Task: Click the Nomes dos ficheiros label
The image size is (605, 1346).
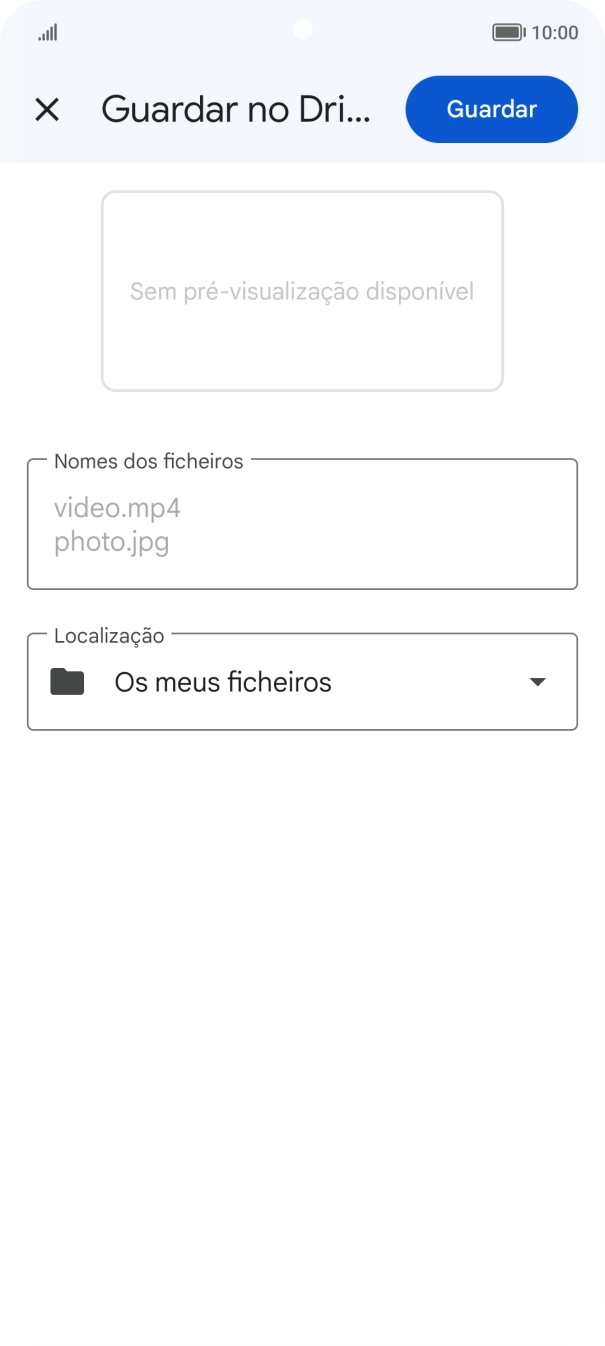Action: tap(148, 461)
